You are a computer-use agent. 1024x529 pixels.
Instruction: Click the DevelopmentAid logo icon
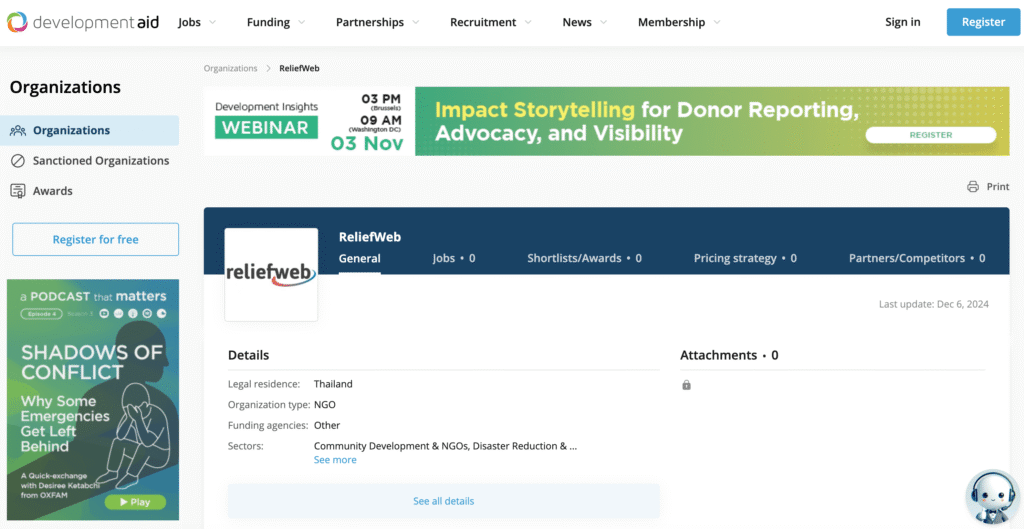17,22
